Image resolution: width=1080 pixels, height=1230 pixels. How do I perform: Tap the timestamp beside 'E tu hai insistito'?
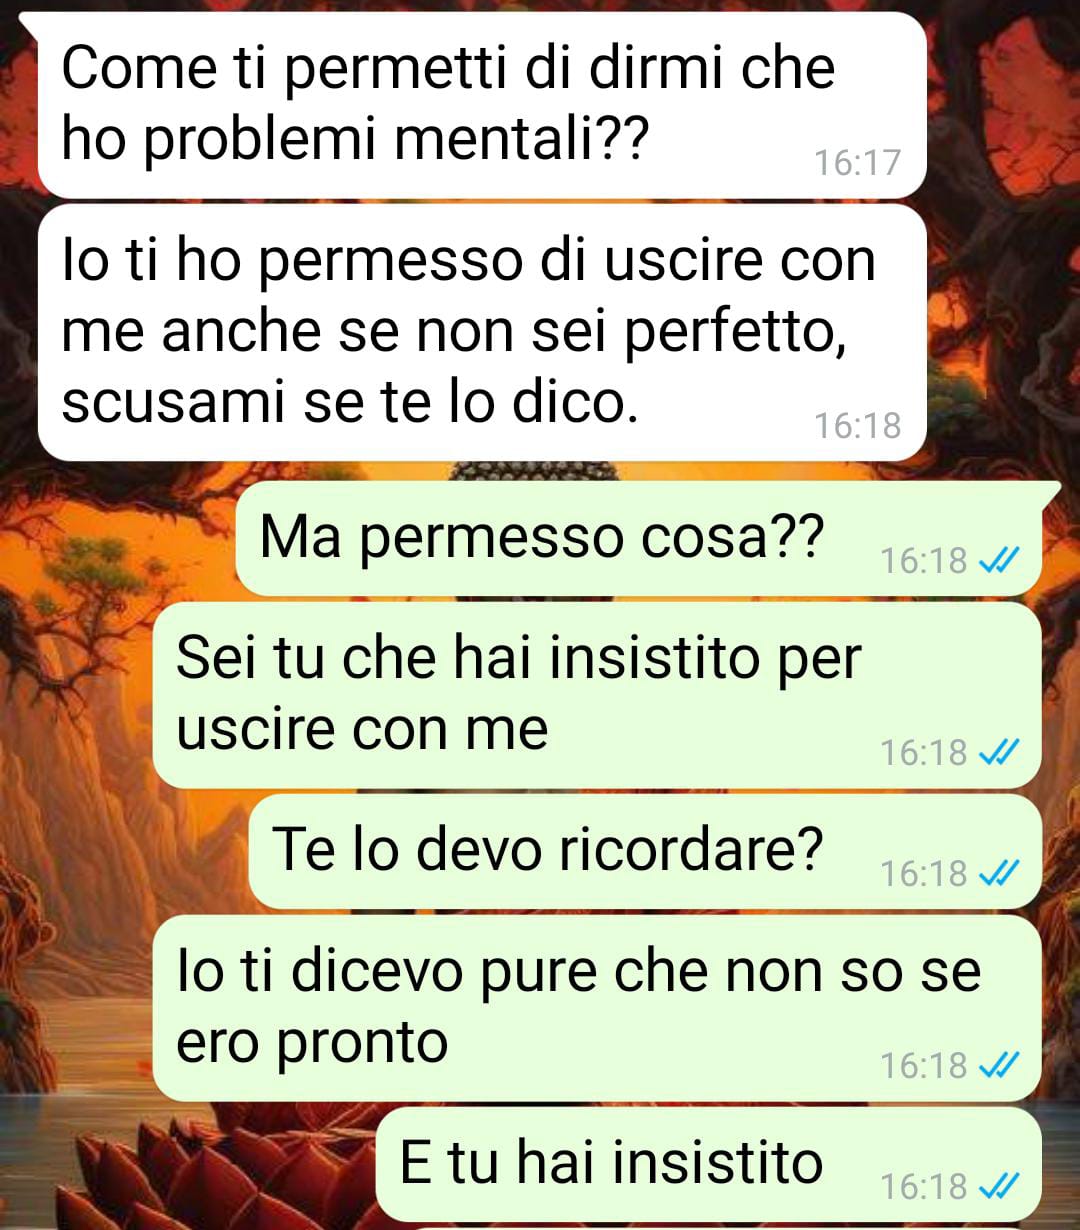point(924,1187)
